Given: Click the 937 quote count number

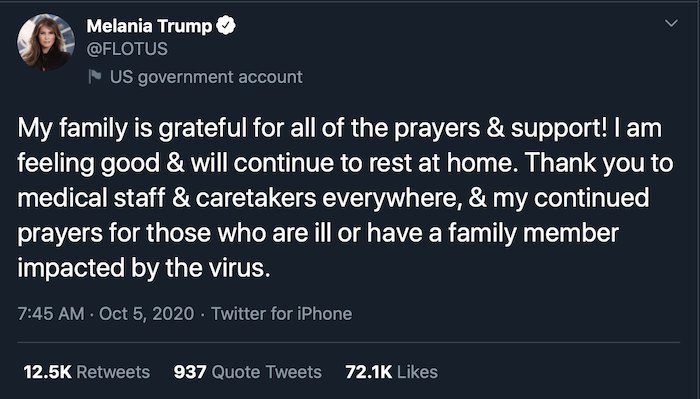Looking at the screenshot, I should [190, 372].
